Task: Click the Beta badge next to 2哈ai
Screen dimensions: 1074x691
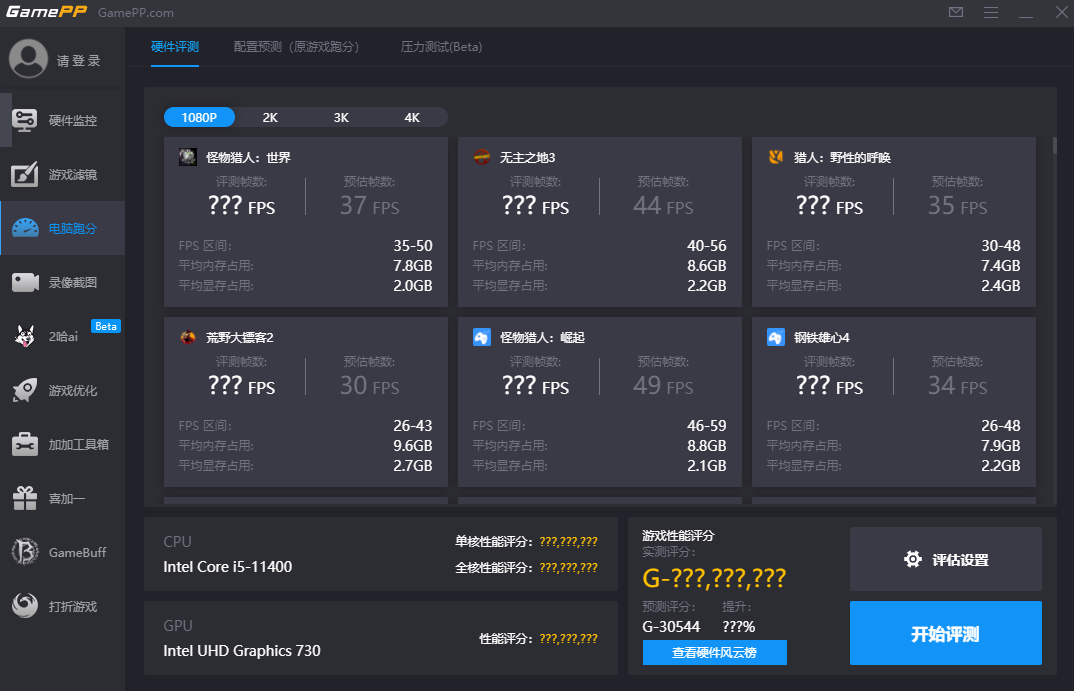Action: 105,326
